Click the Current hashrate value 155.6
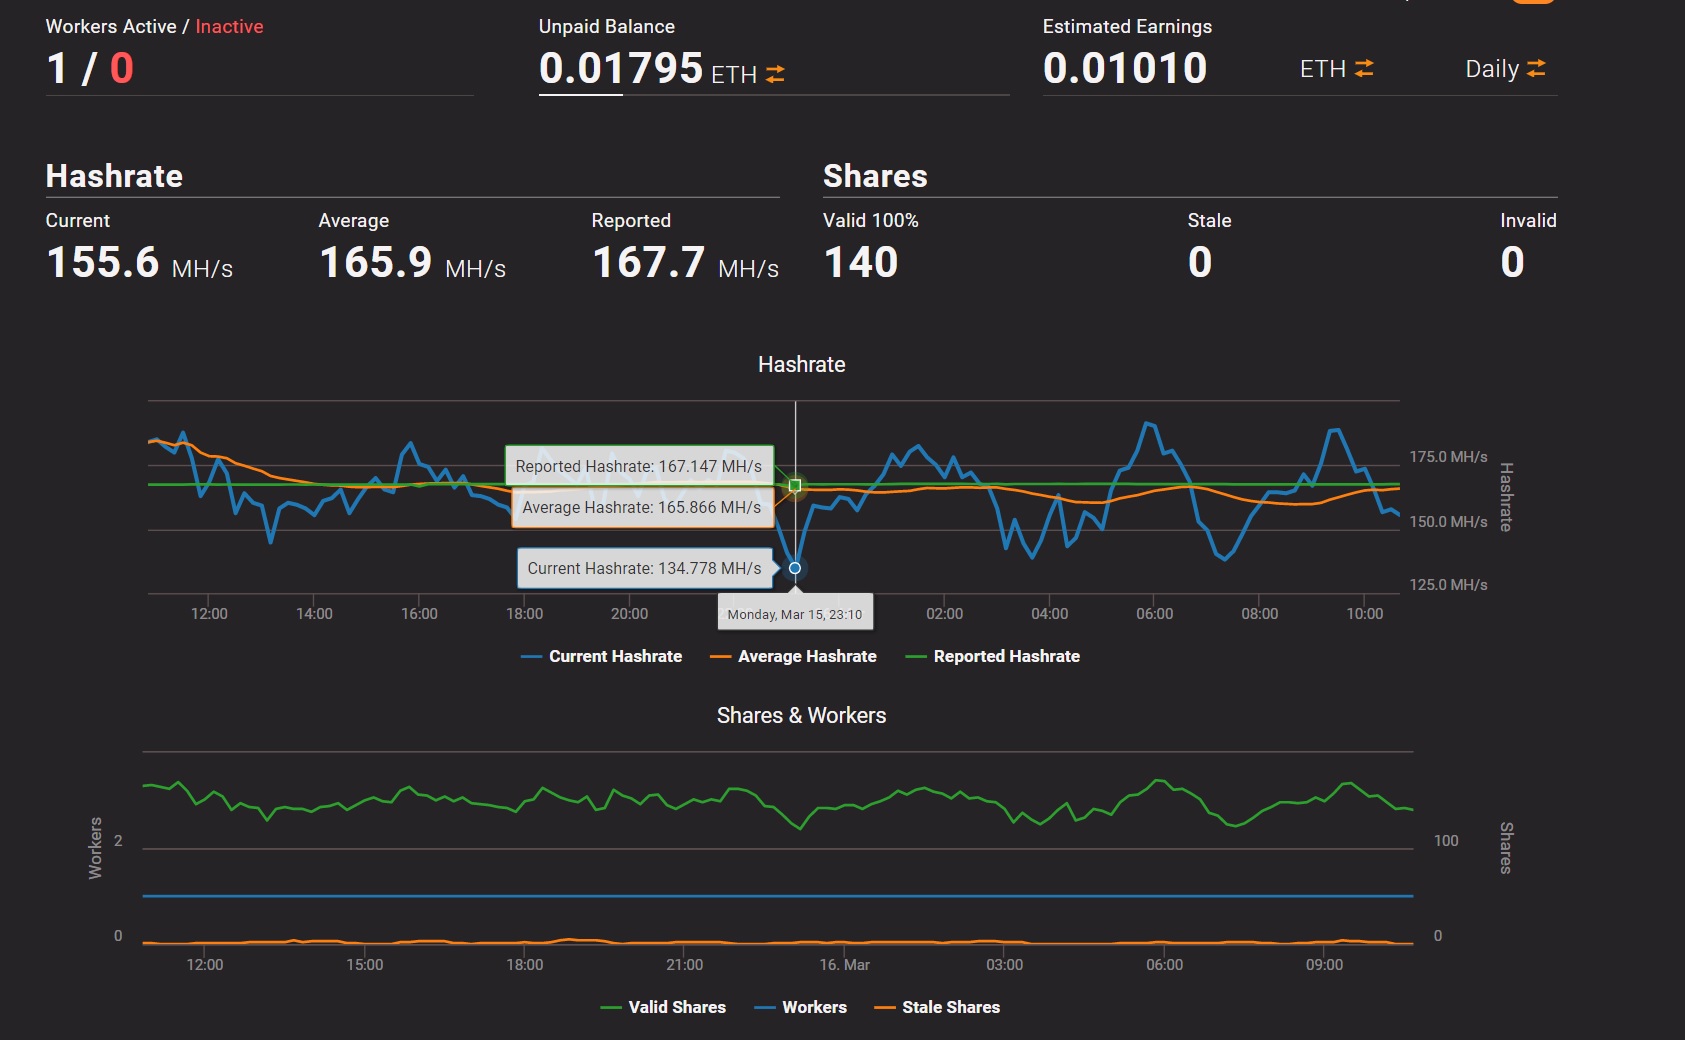 [103, 262]
